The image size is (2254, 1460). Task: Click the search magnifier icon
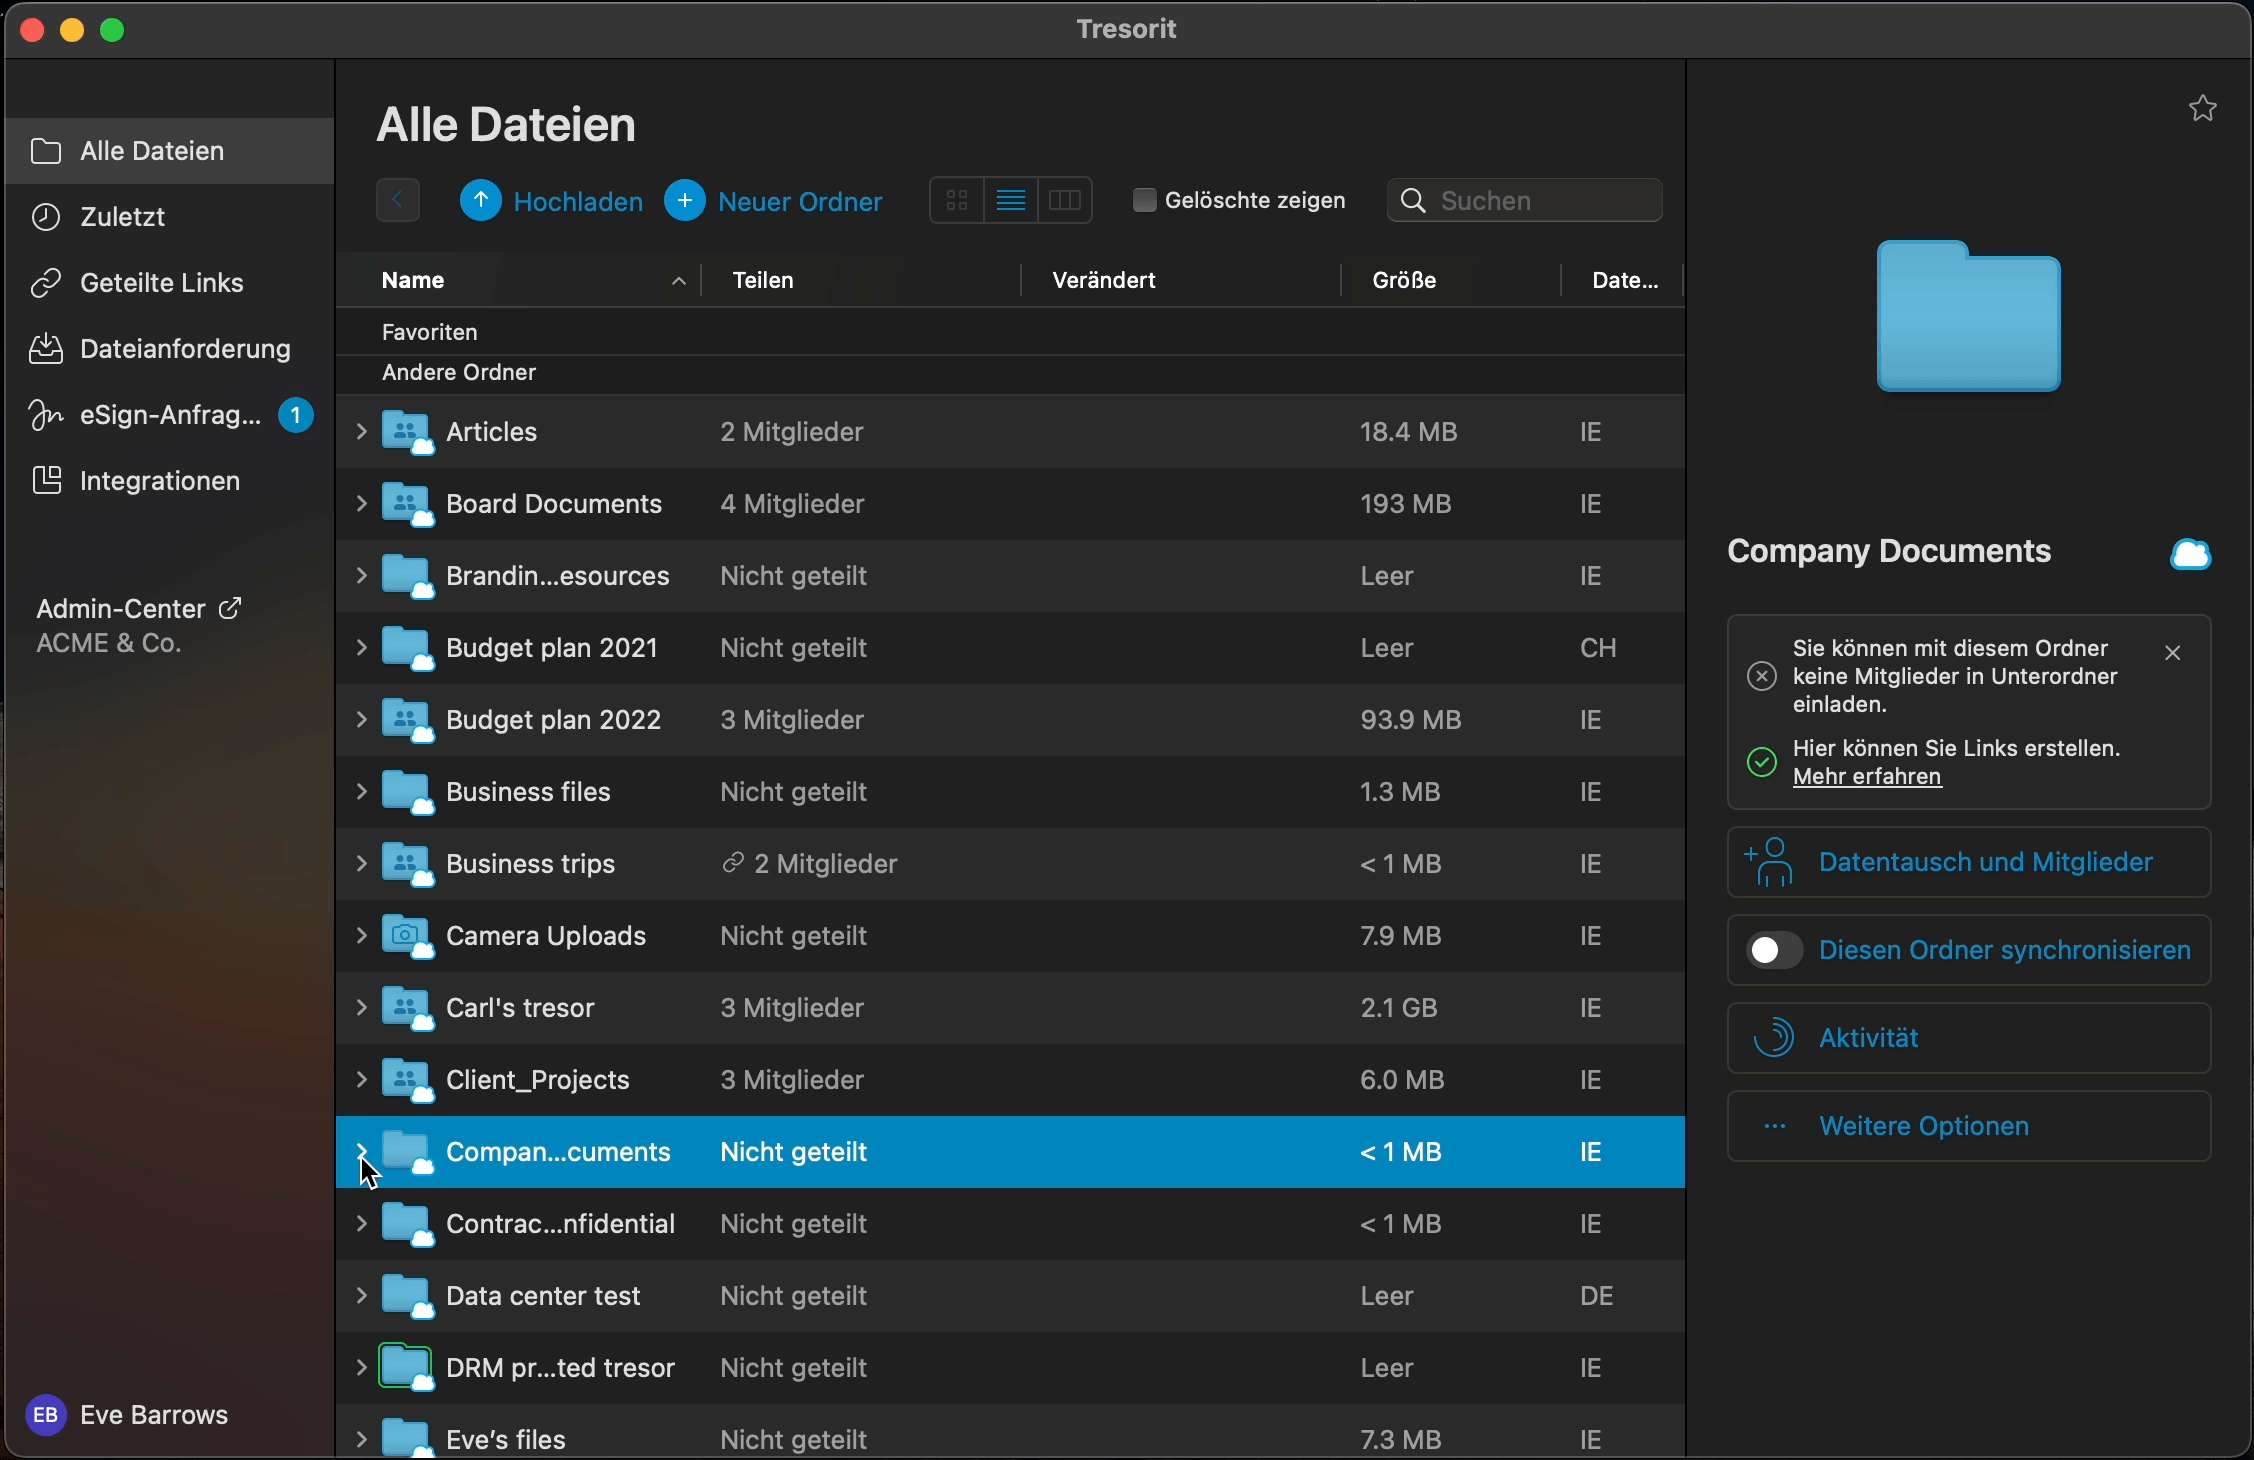click(1413, 200)
